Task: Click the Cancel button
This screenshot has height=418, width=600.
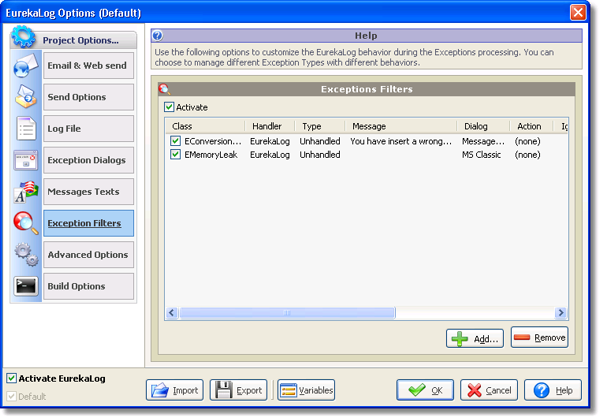Action: 489,390
